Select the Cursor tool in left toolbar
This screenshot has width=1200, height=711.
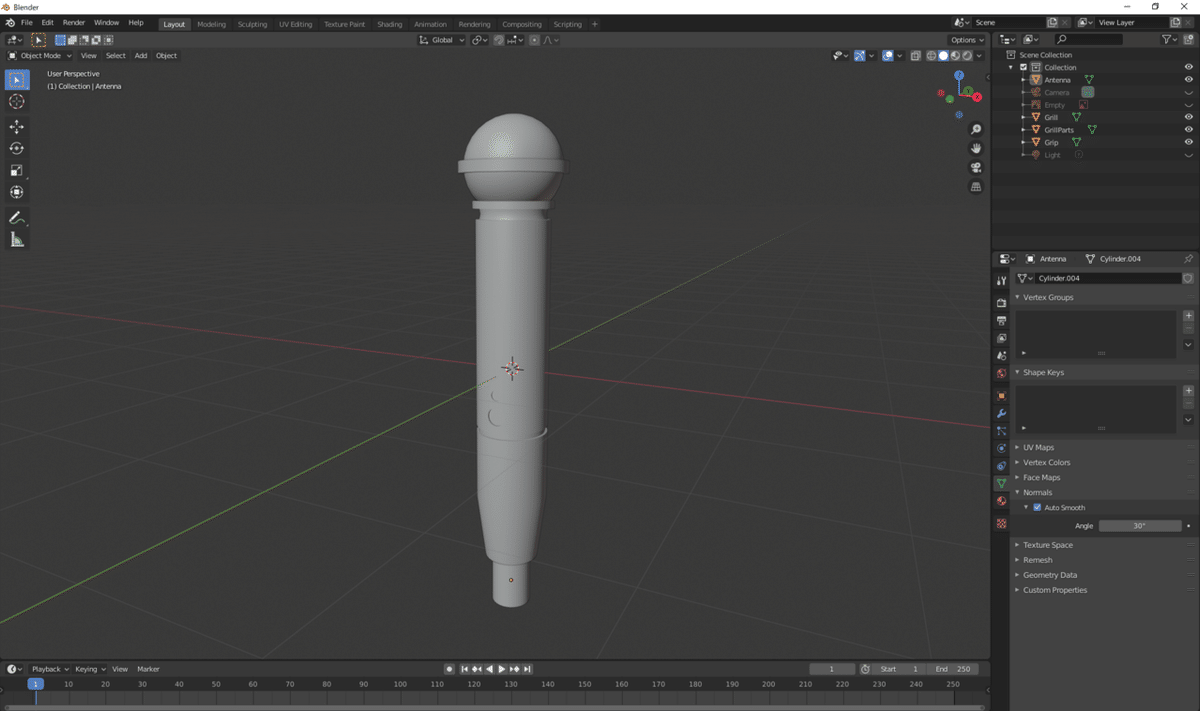(17, 102)
